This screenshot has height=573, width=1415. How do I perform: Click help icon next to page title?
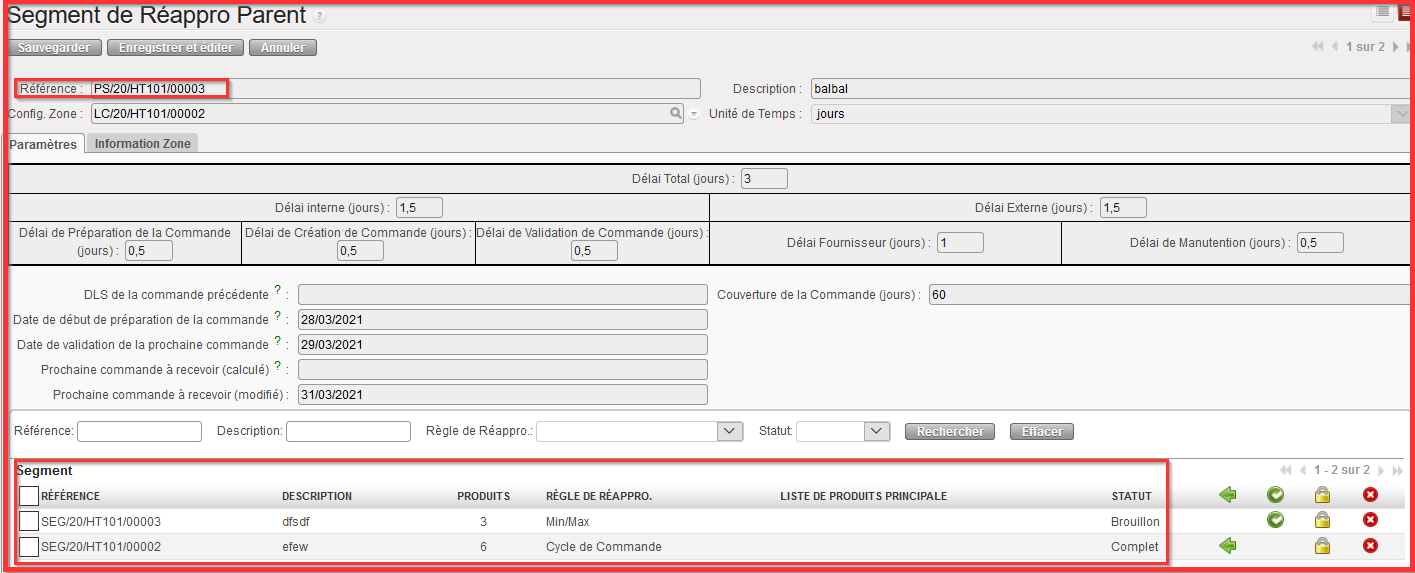[x=319, y=17]
